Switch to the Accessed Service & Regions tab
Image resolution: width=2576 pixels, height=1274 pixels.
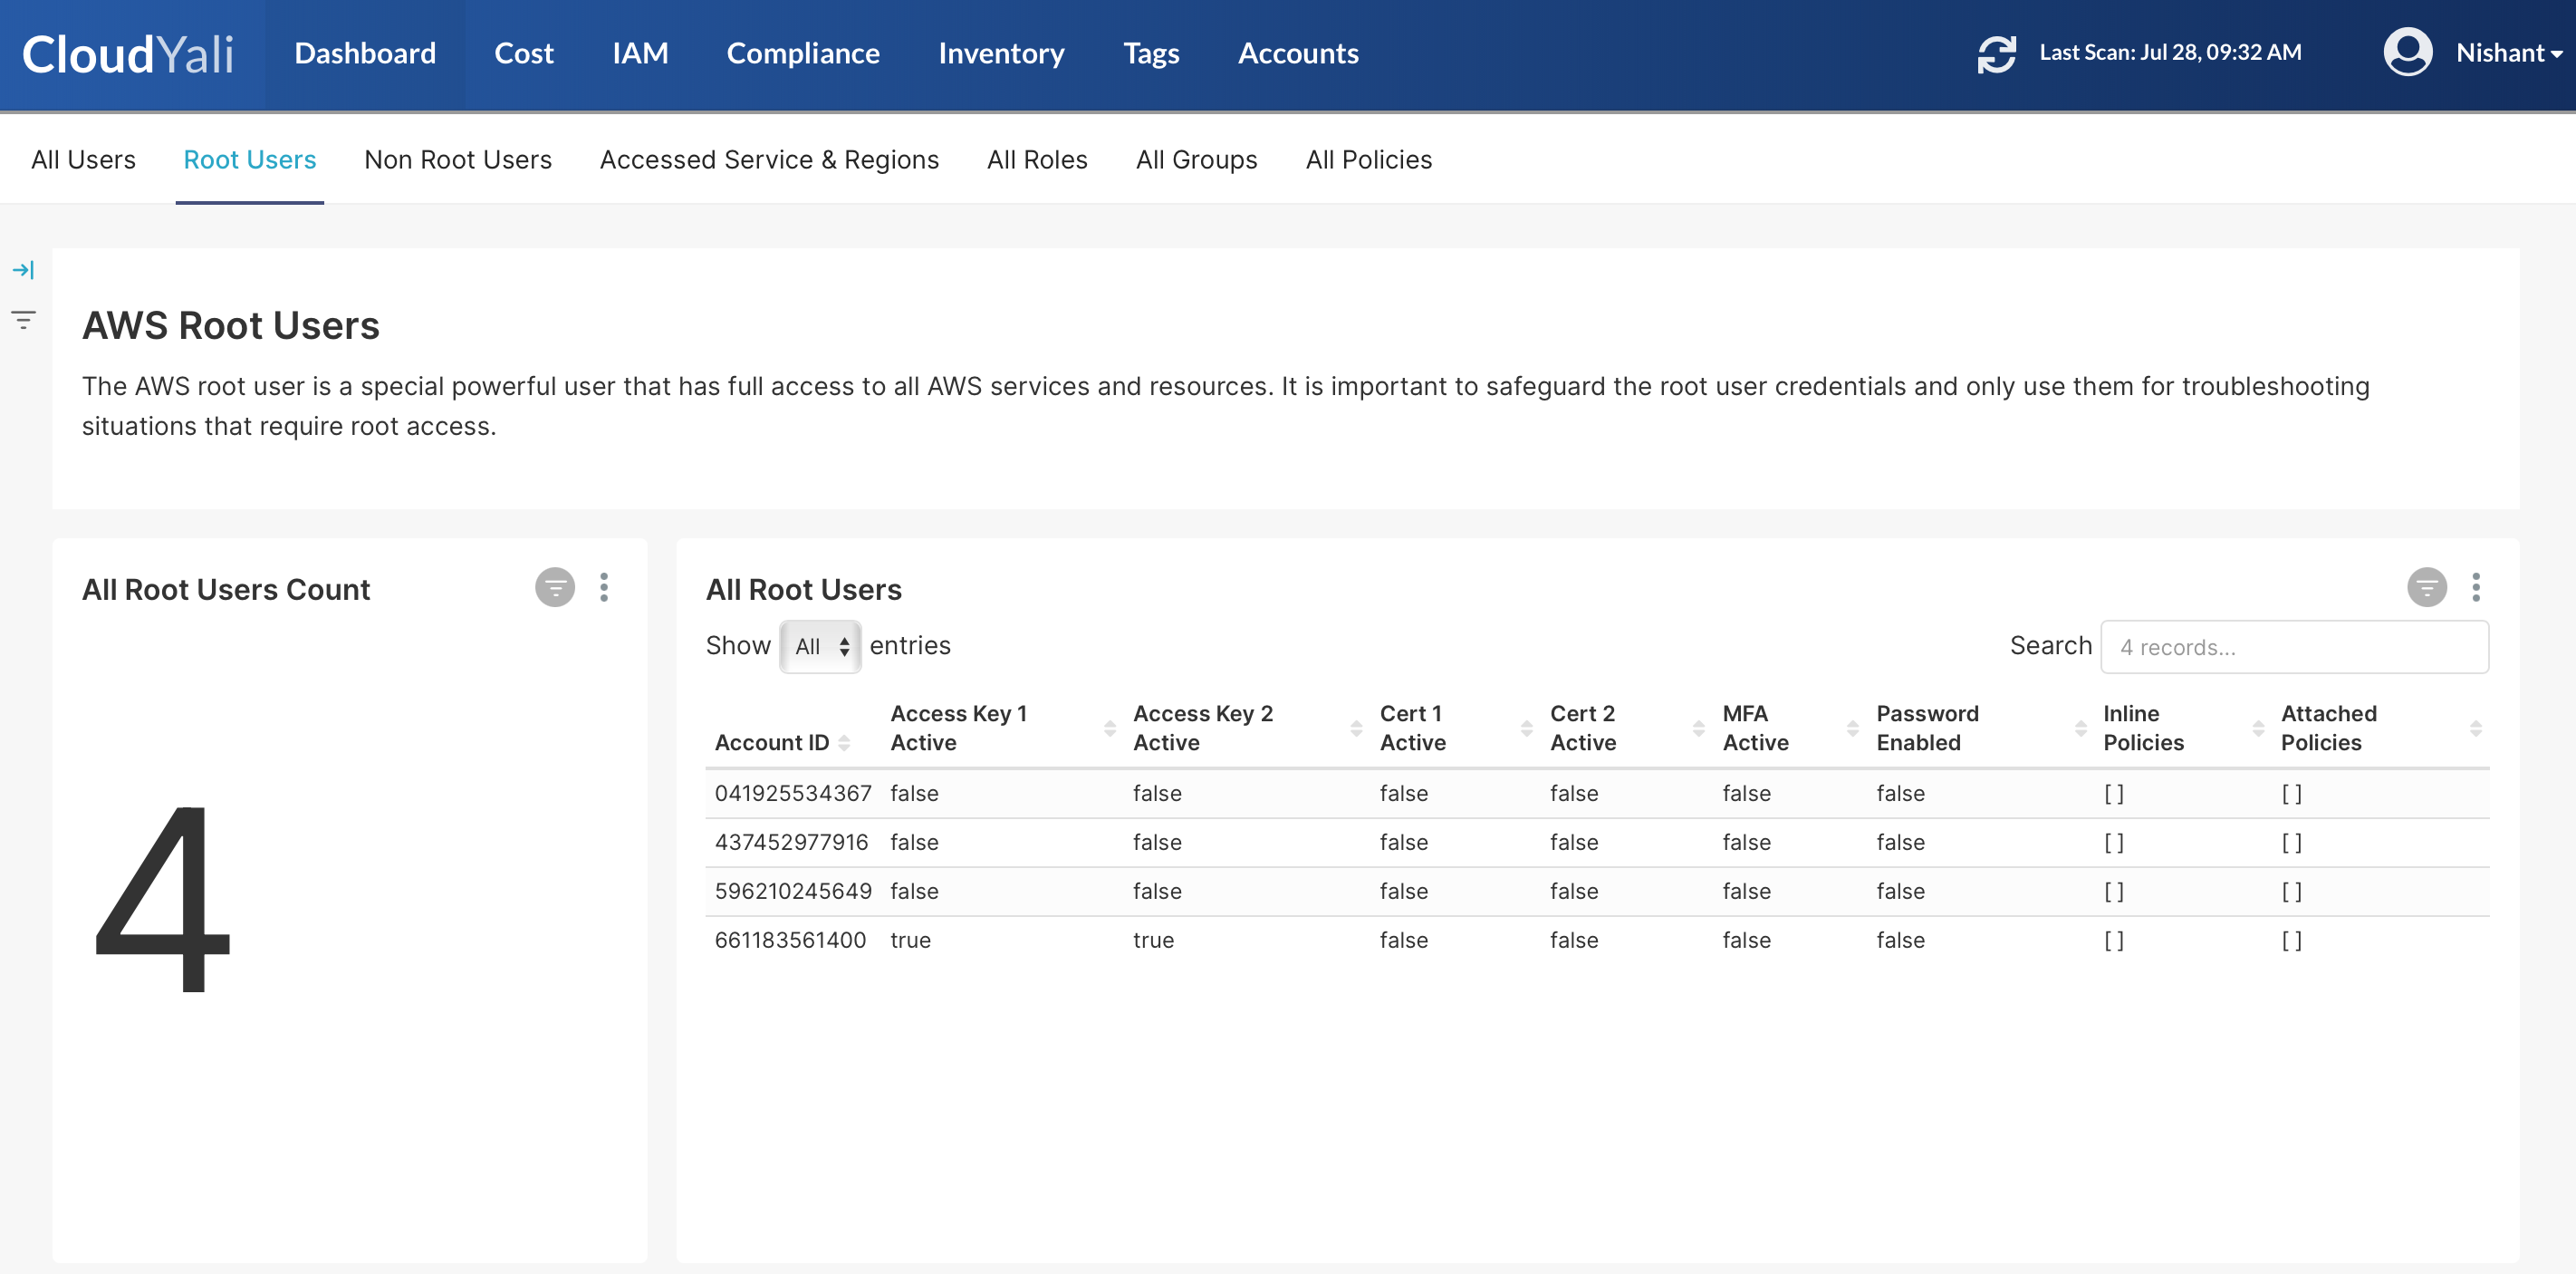pos(769,159)
